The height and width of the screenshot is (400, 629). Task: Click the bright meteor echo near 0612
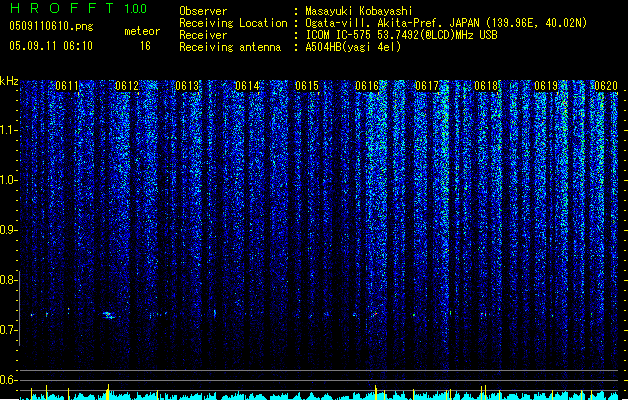click(108, 315)
